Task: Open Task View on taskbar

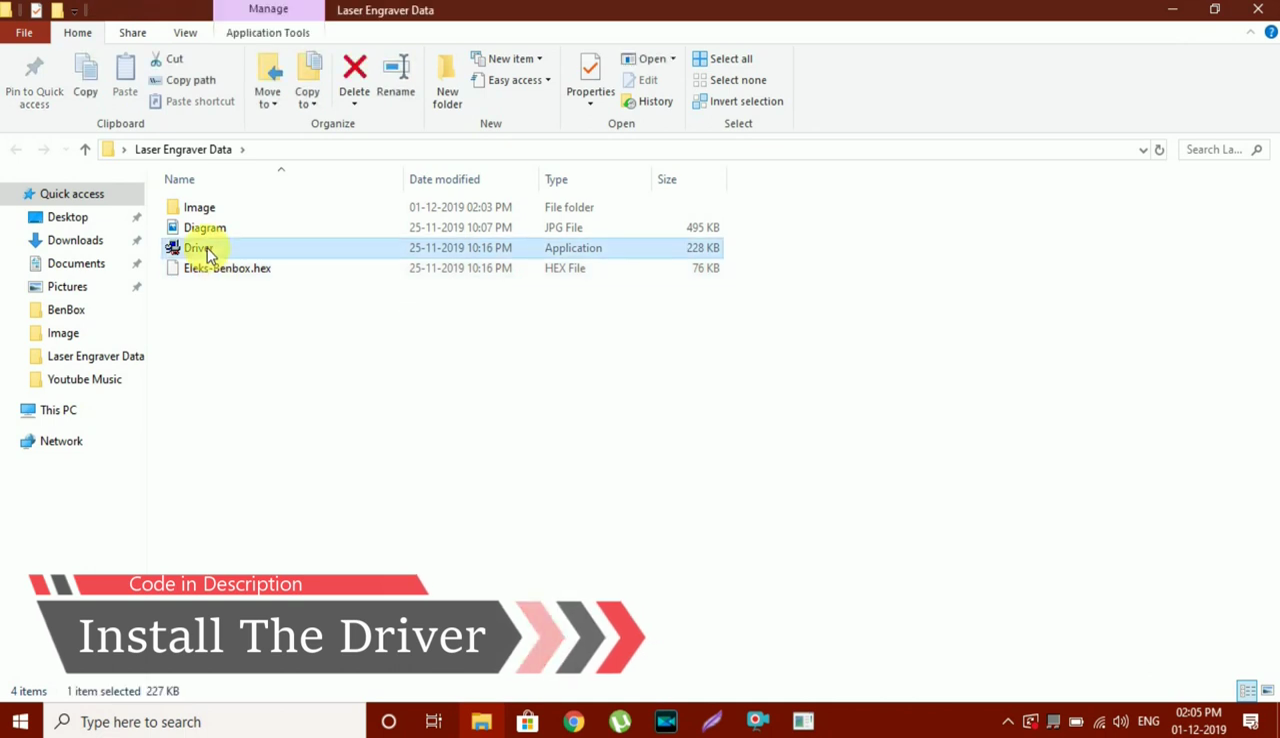Action: coord(434,721)
